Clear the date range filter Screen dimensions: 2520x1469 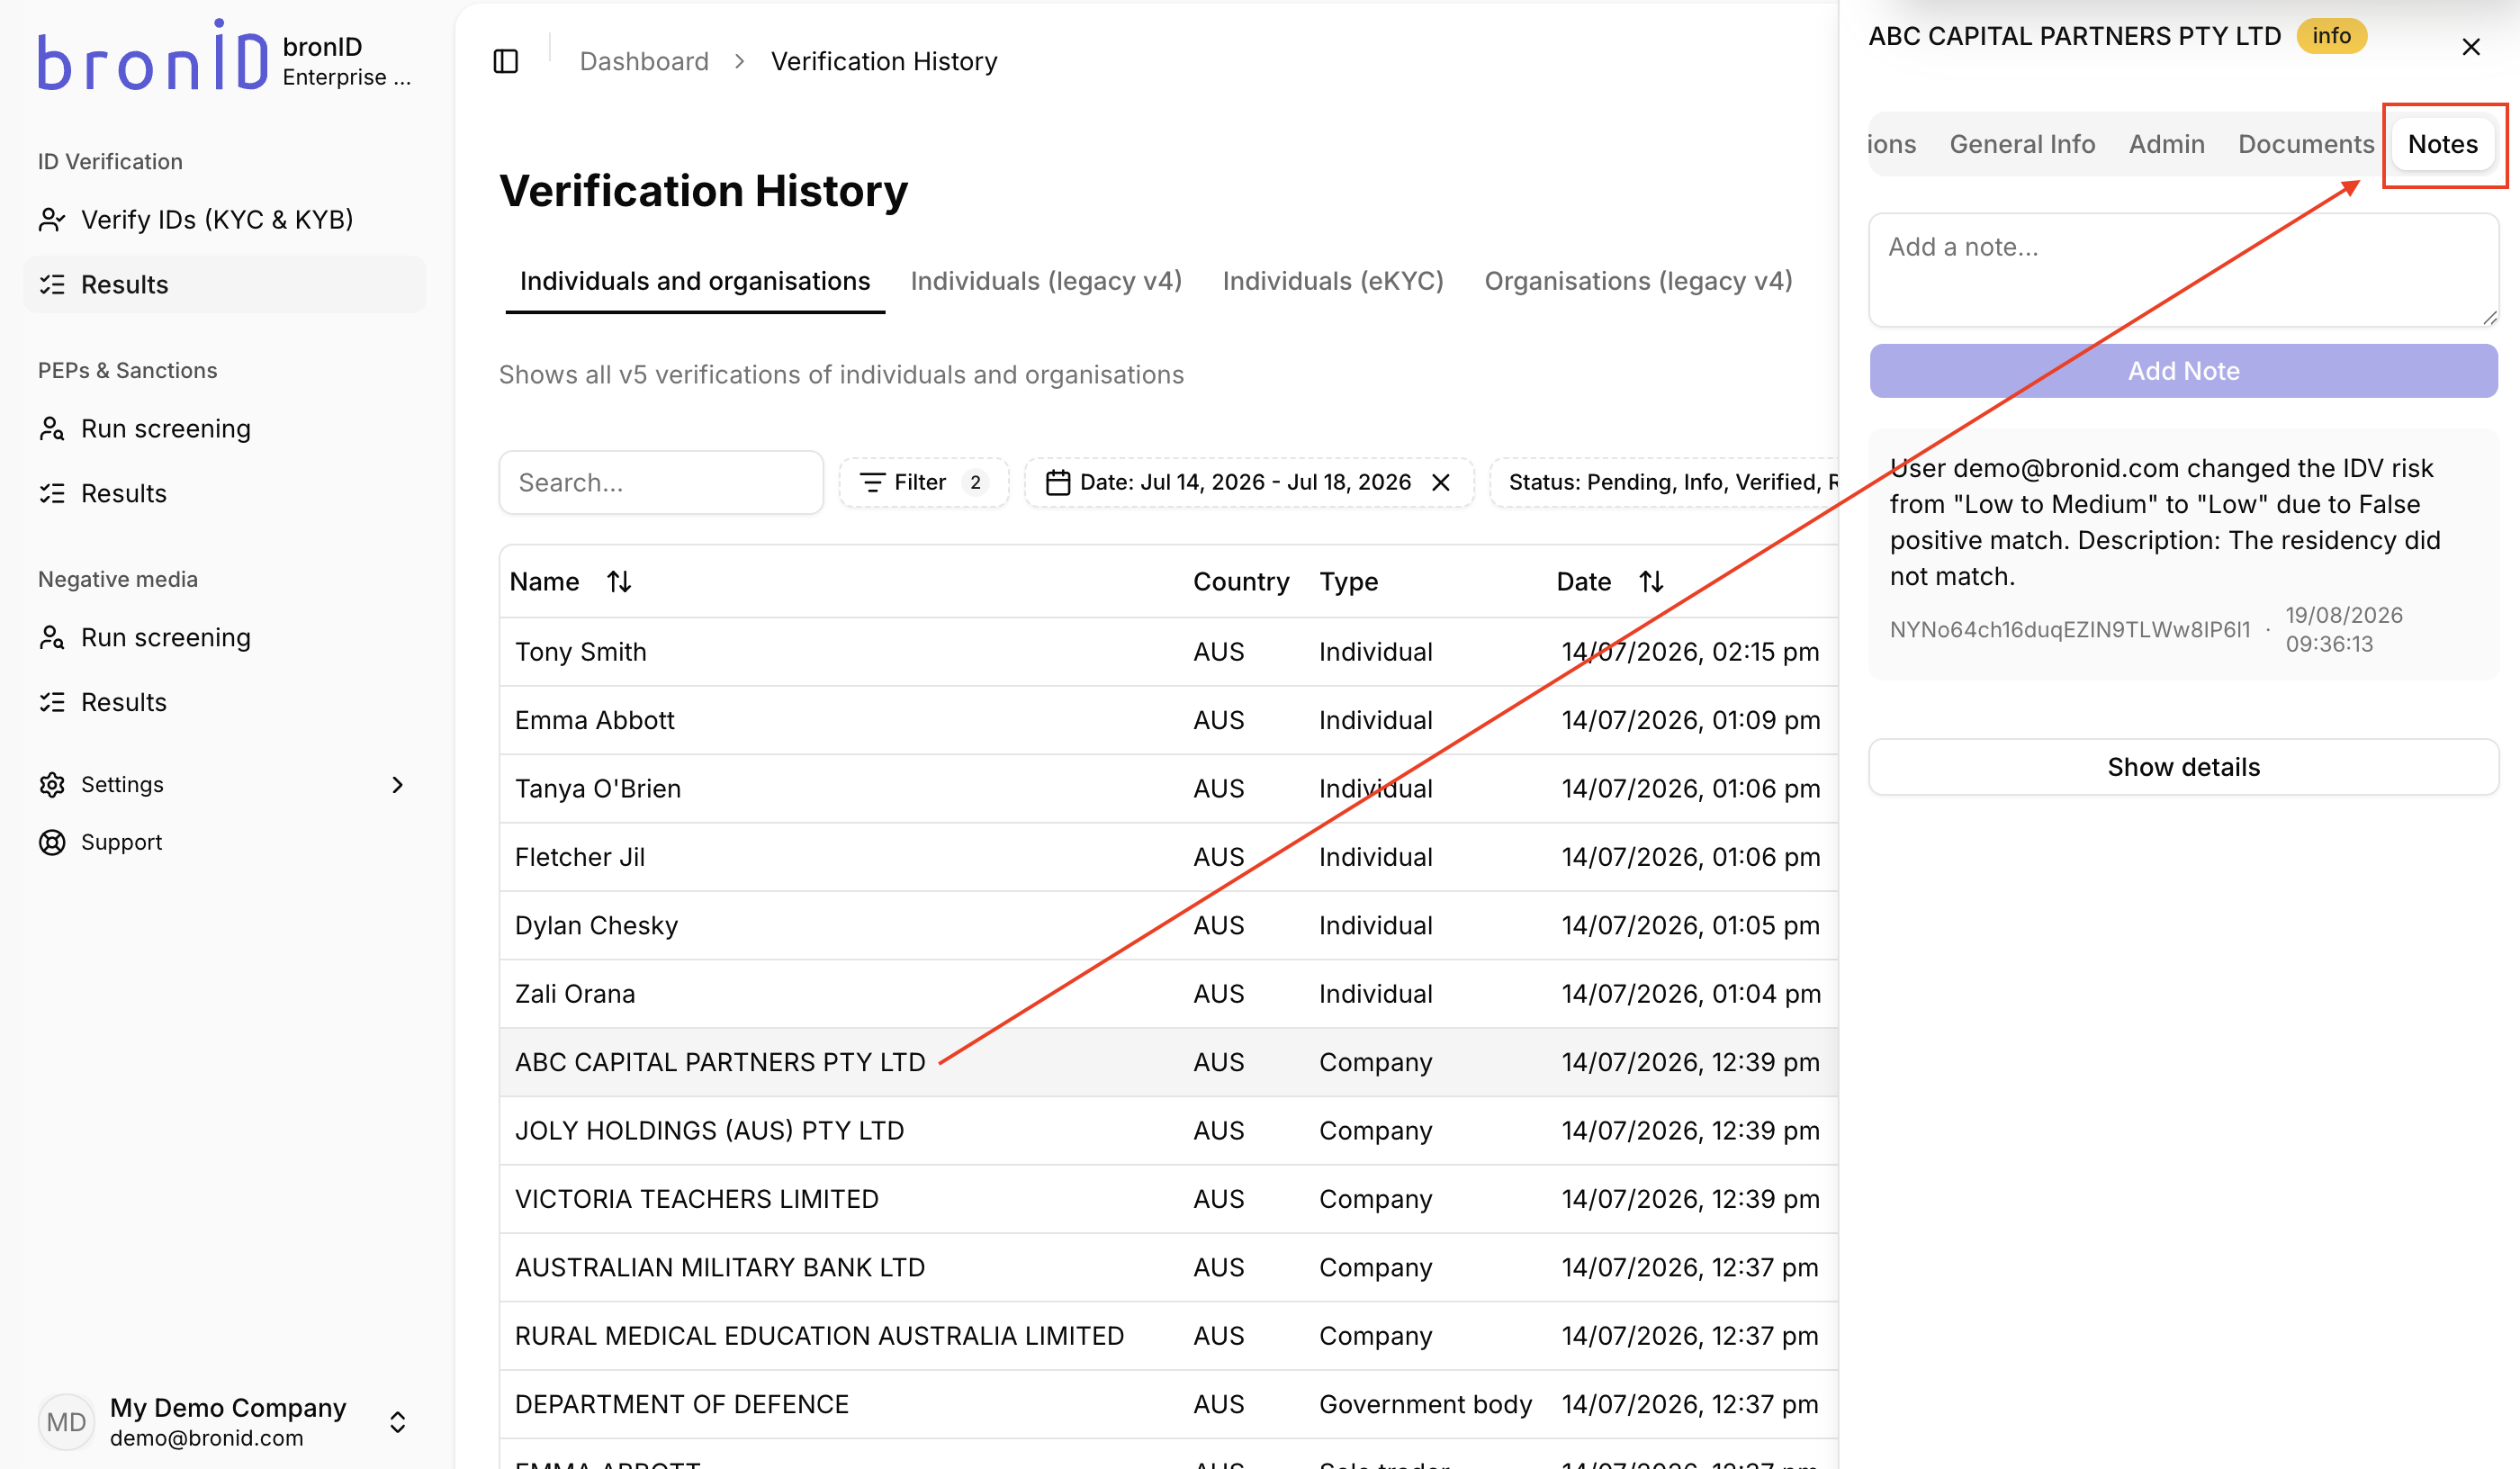point(1441,483)
